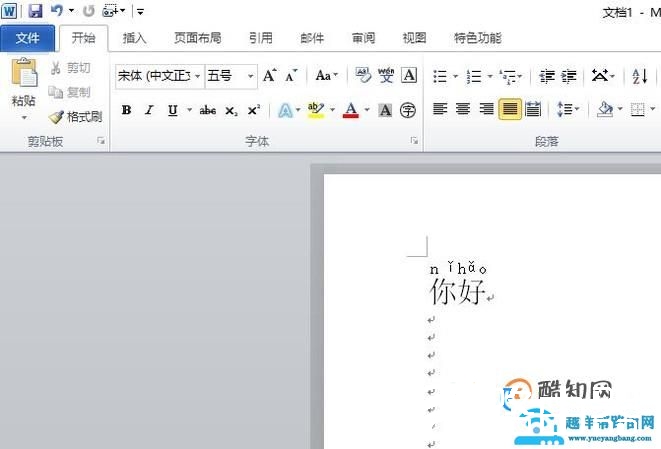Open the 文件 tab
The image size is (661, 449).
pos(27,38)
